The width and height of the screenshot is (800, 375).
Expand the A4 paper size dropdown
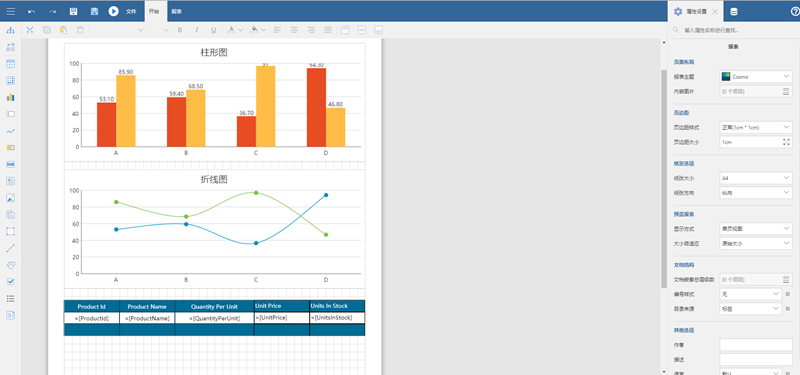point(756,178)
